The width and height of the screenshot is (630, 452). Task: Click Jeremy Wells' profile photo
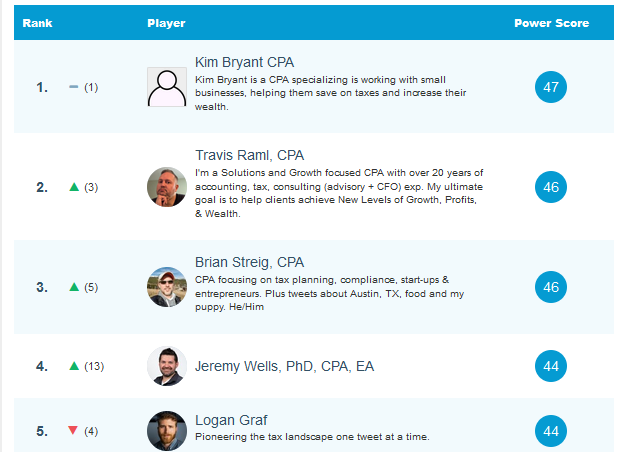pyautogui.click(x=166, y=366)
